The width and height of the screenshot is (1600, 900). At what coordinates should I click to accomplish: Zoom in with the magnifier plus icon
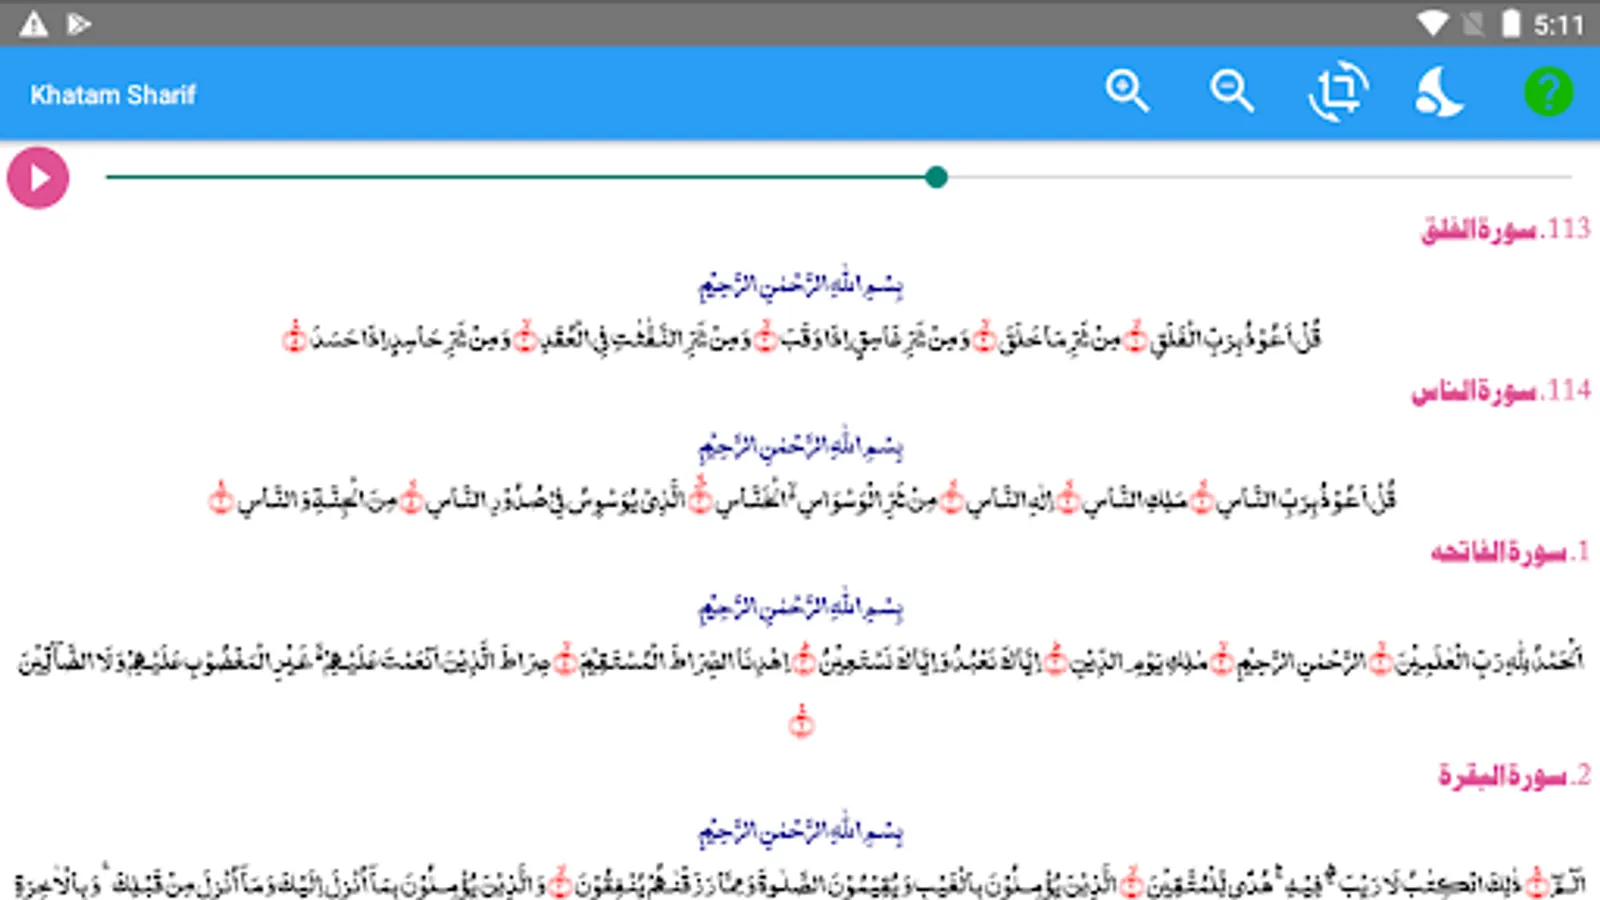(1127, 92)
